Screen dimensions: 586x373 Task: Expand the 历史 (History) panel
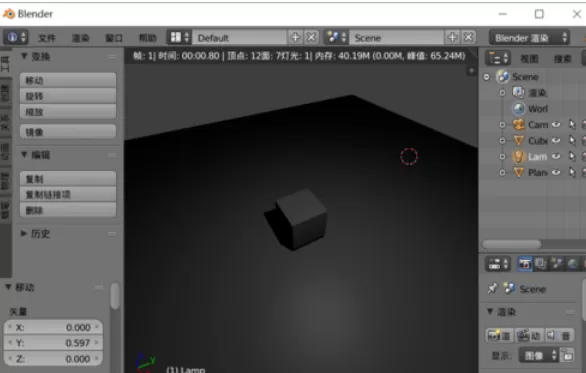coord(24,234)
